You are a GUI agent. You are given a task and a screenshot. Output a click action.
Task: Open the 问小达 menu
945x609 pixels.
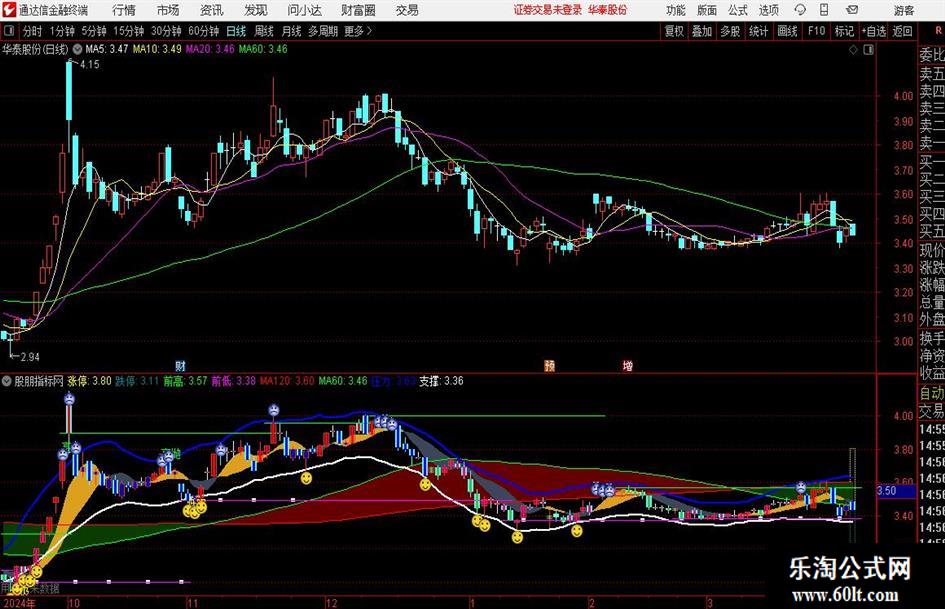[x=304, y=10]
